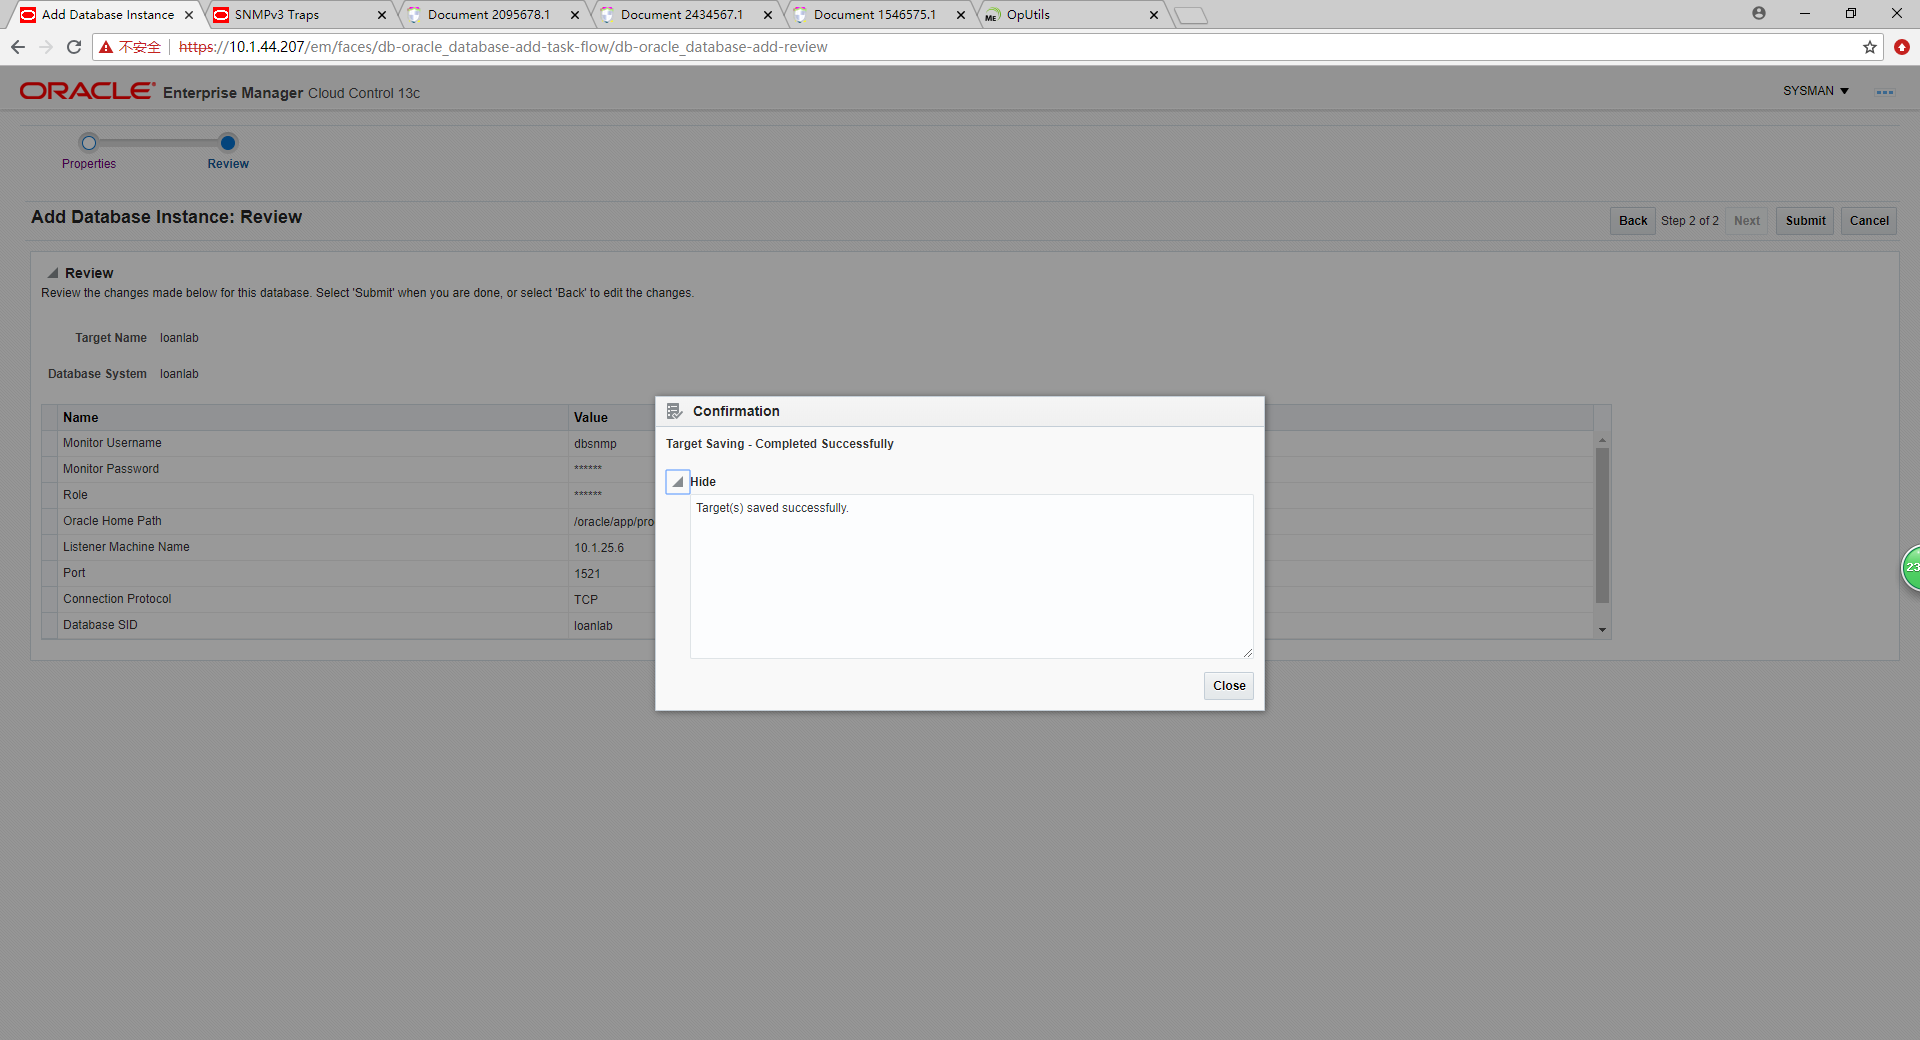The height and width of the screenshot is (1040, 1920).
Task: Collapse the Hide details disclosure triangle
Action: [x=678, y=482]
